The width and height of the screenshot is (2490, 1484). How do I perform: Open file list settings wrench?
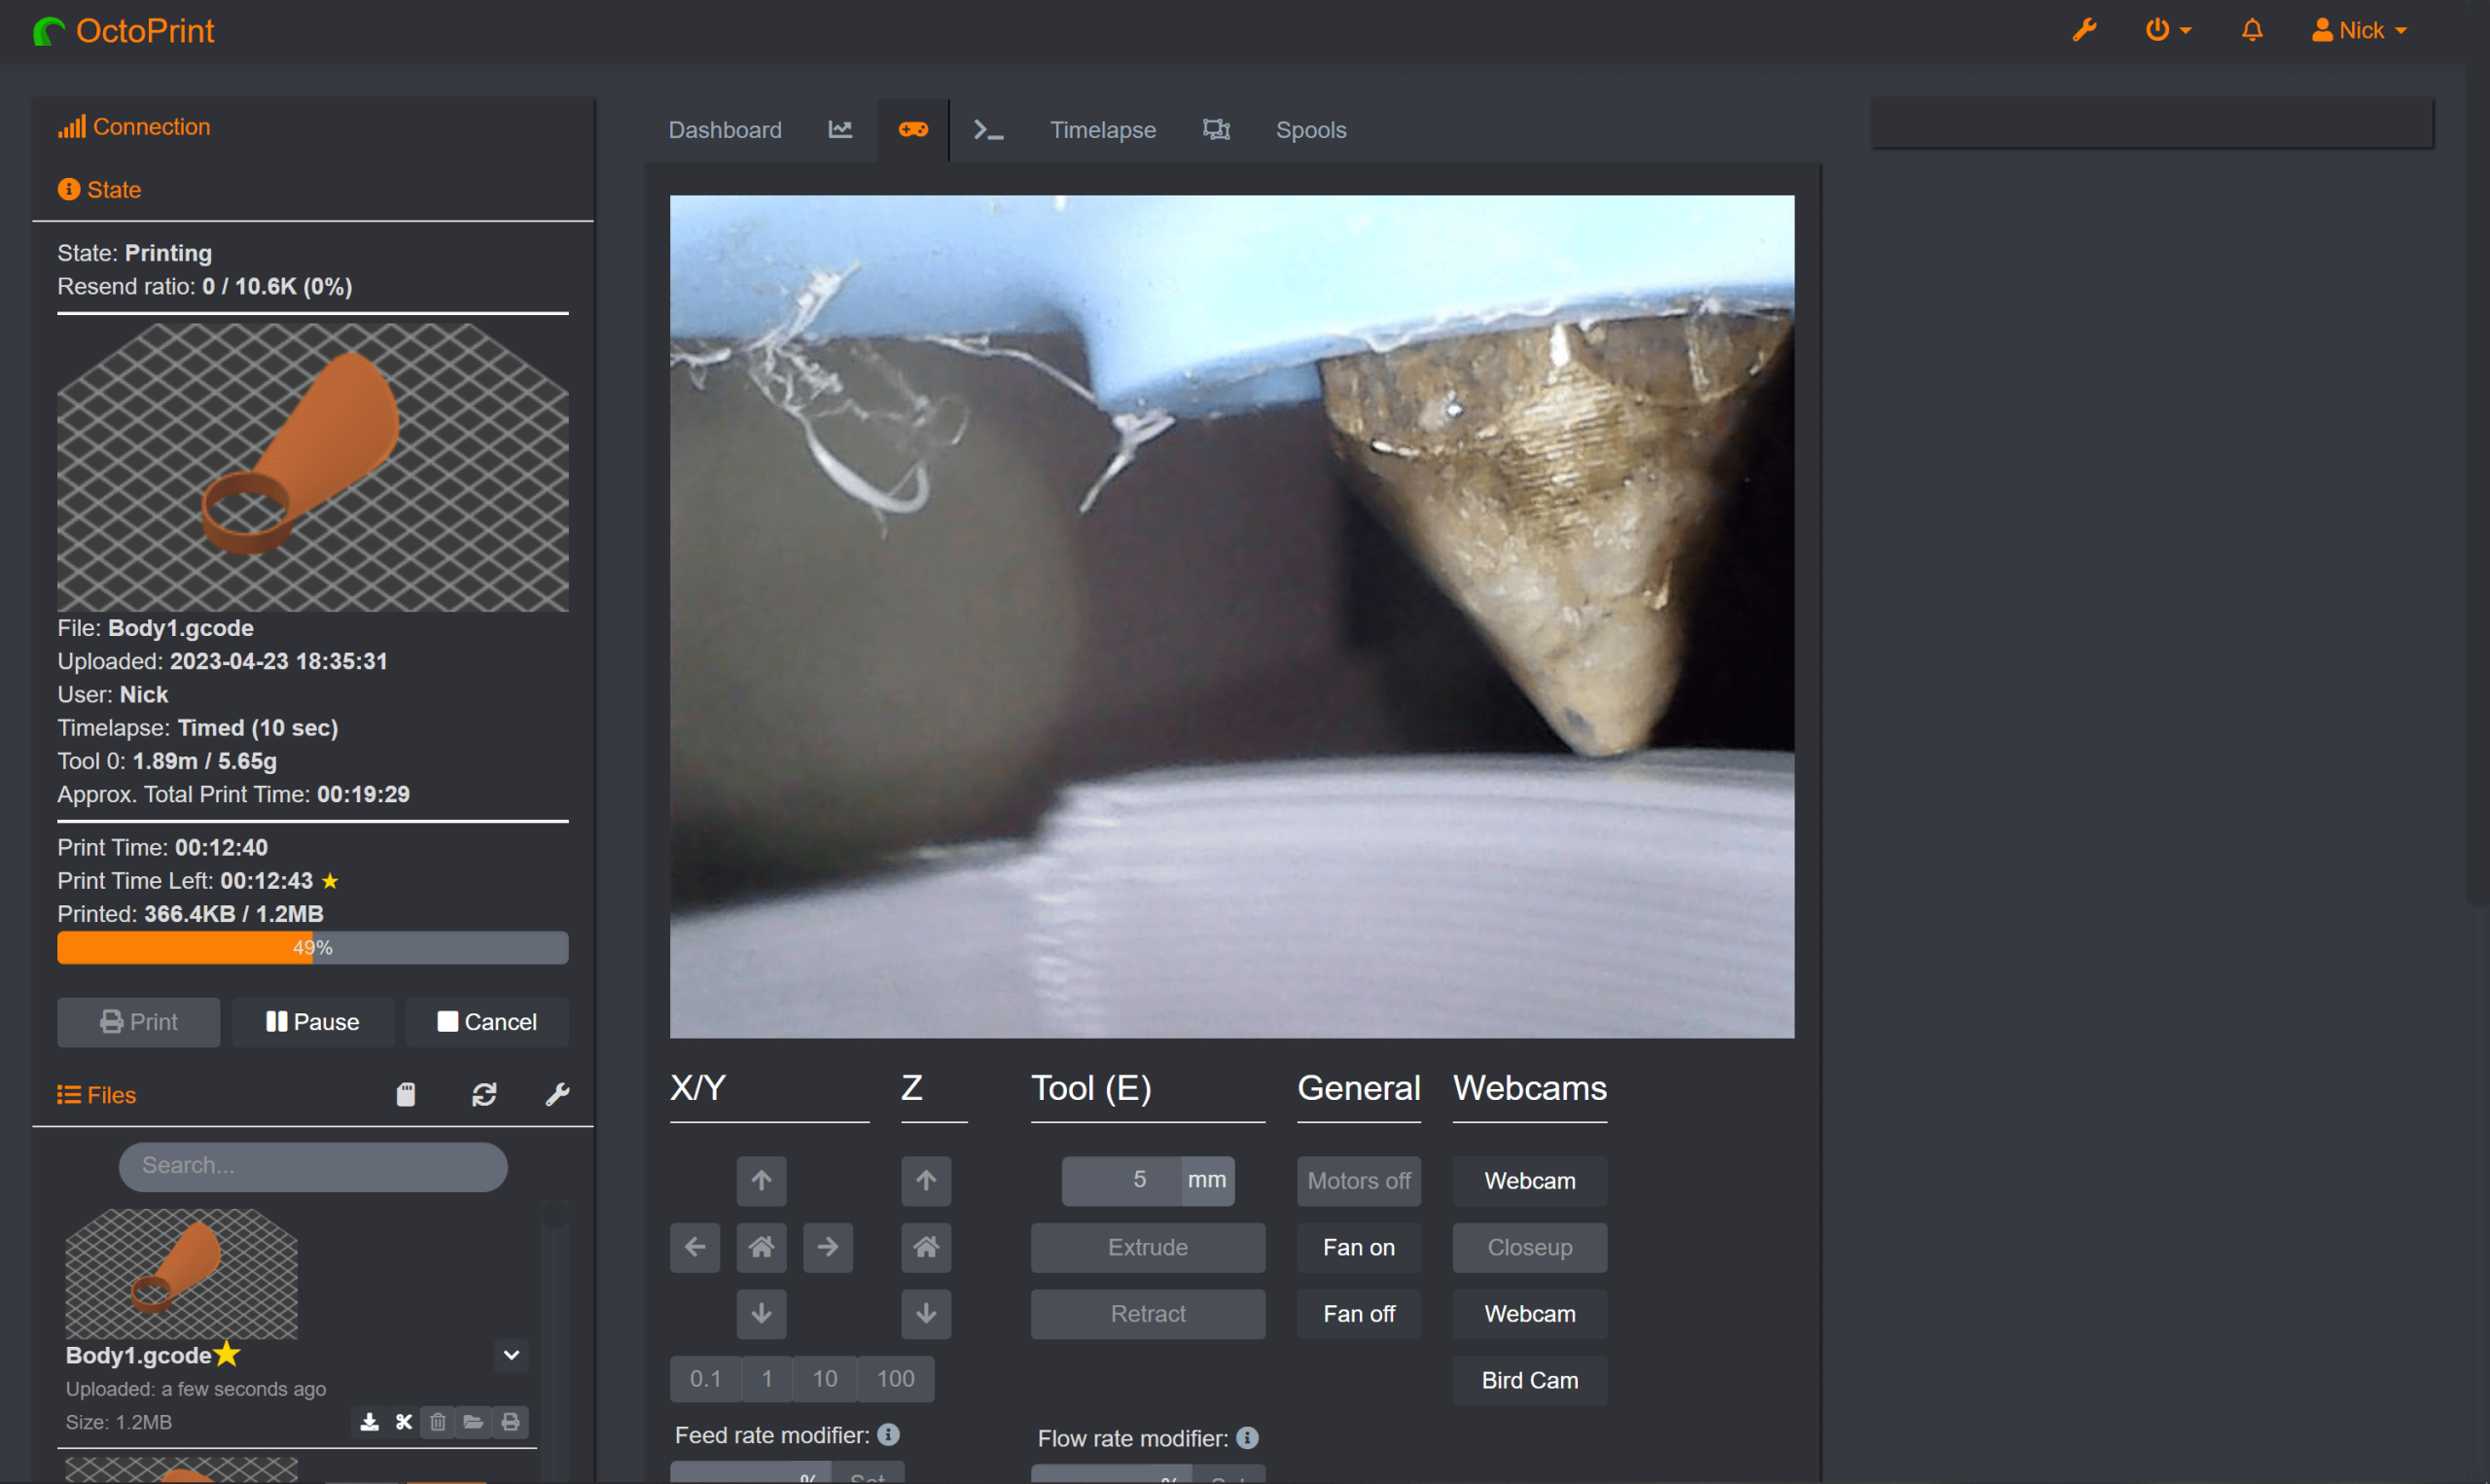pos(557,1095)
